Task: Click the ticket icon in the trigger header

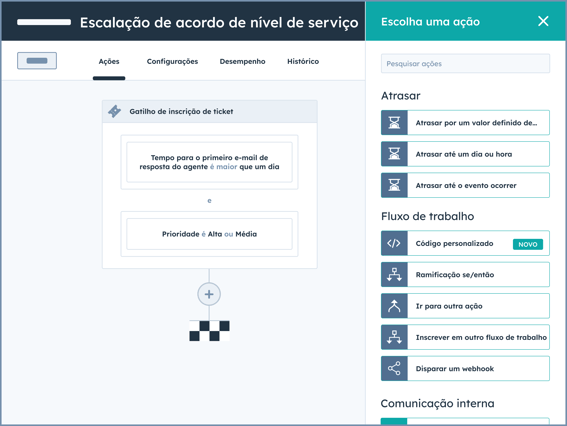Action: [115, 111]
